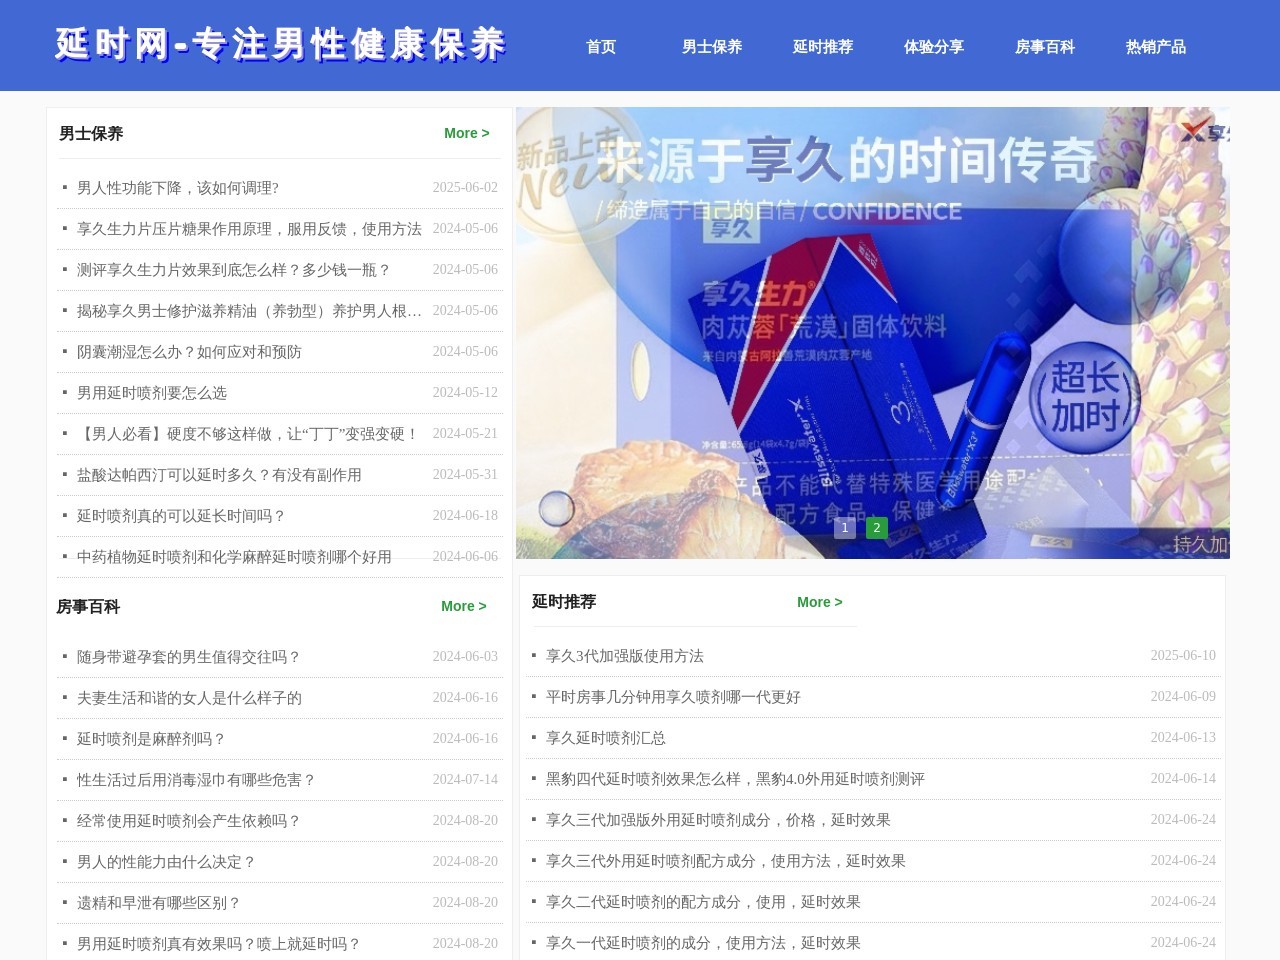Click More link in 延时推荐 panel
The width and height of the screenshot is (1280, 960).
click(819, 602)
